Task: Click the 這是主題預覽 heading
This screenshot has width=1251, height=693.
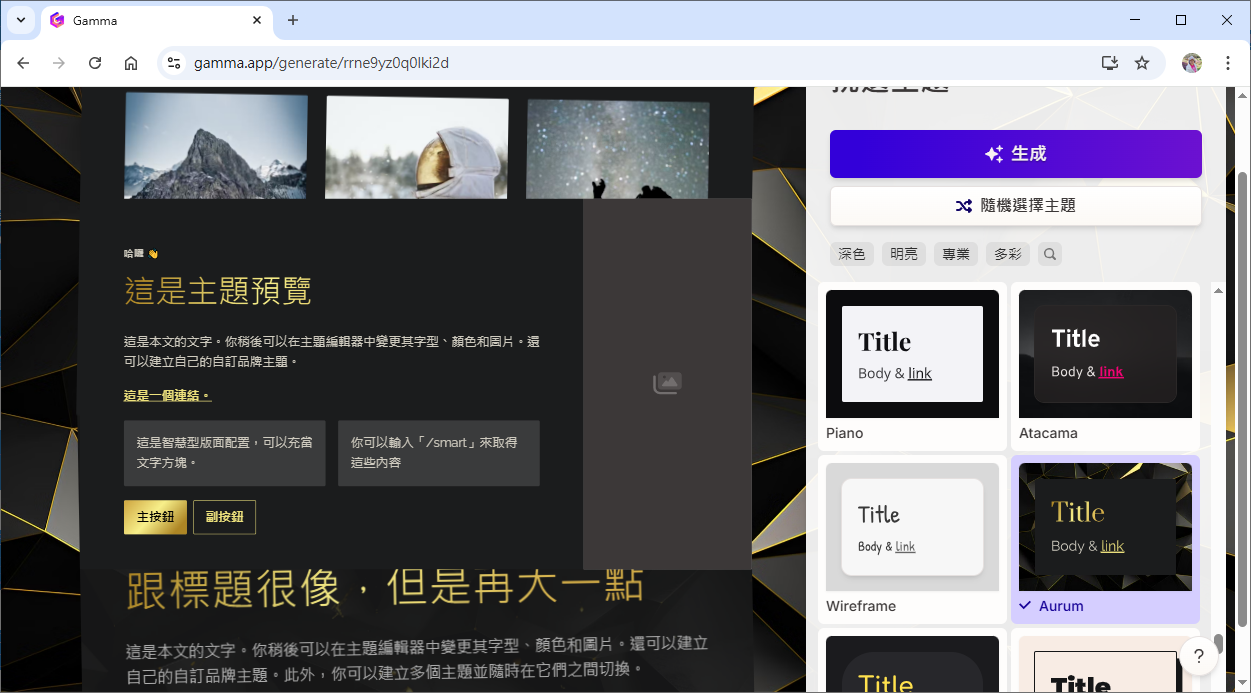Action: (x=218, y=291)
